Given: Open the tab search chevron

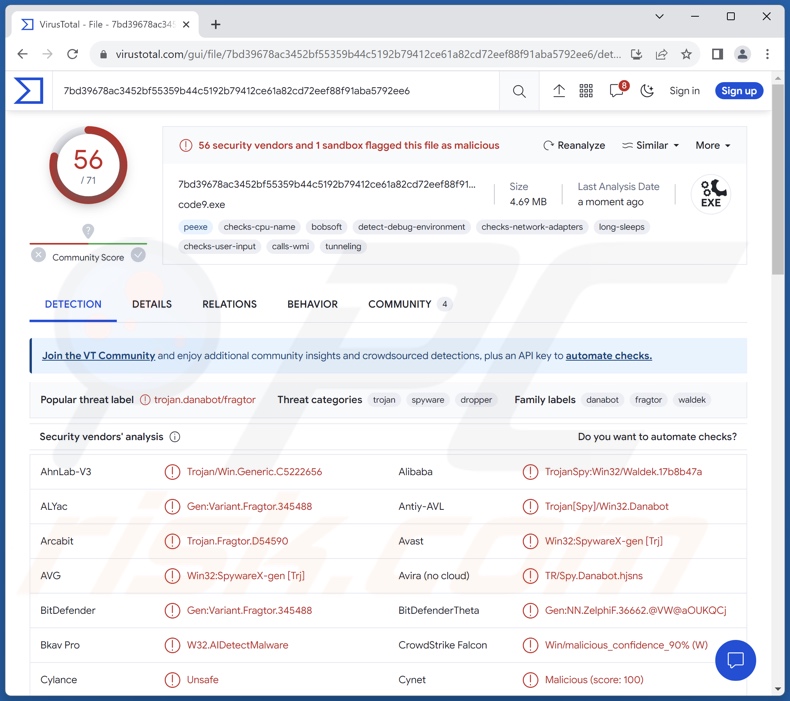Looking at the screenshot, I should [x=659, y=17].
